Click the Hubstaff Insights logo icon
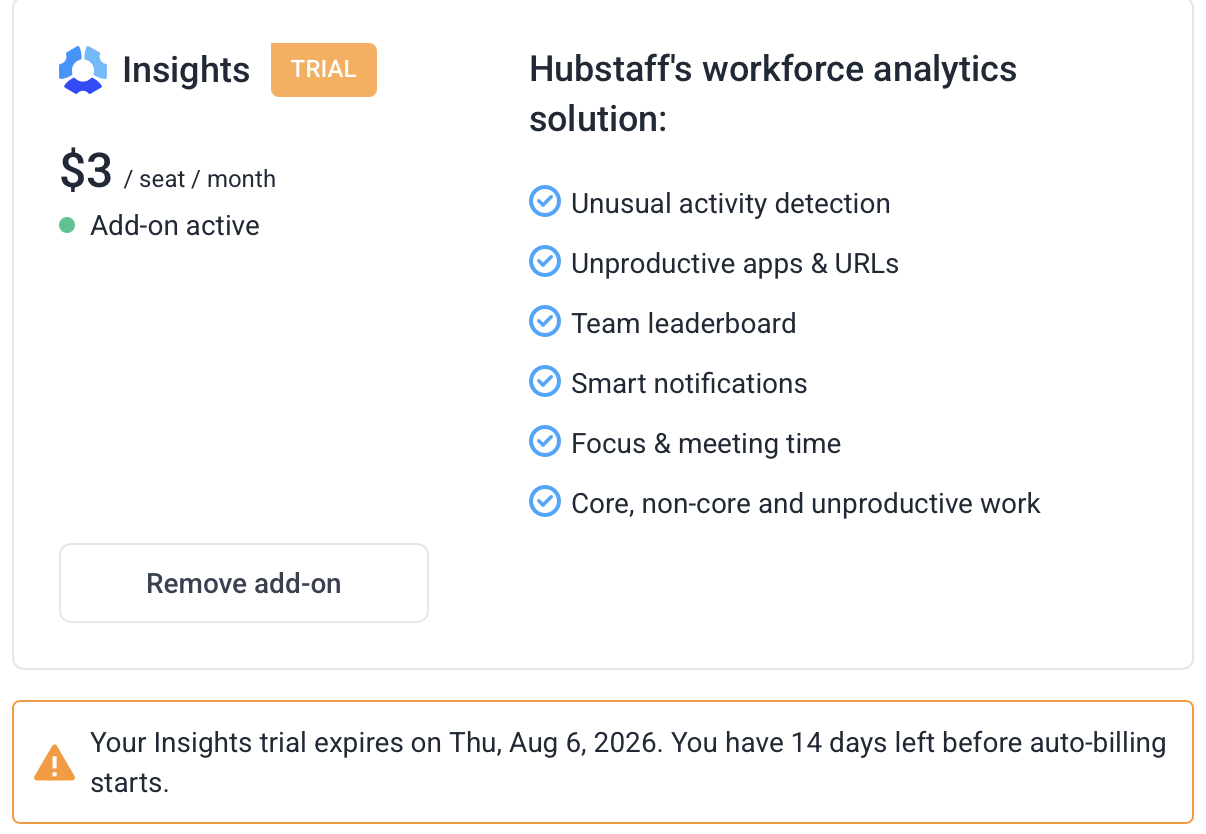Viewport: 1206px width, 834px height. click(x=83, y=70)
